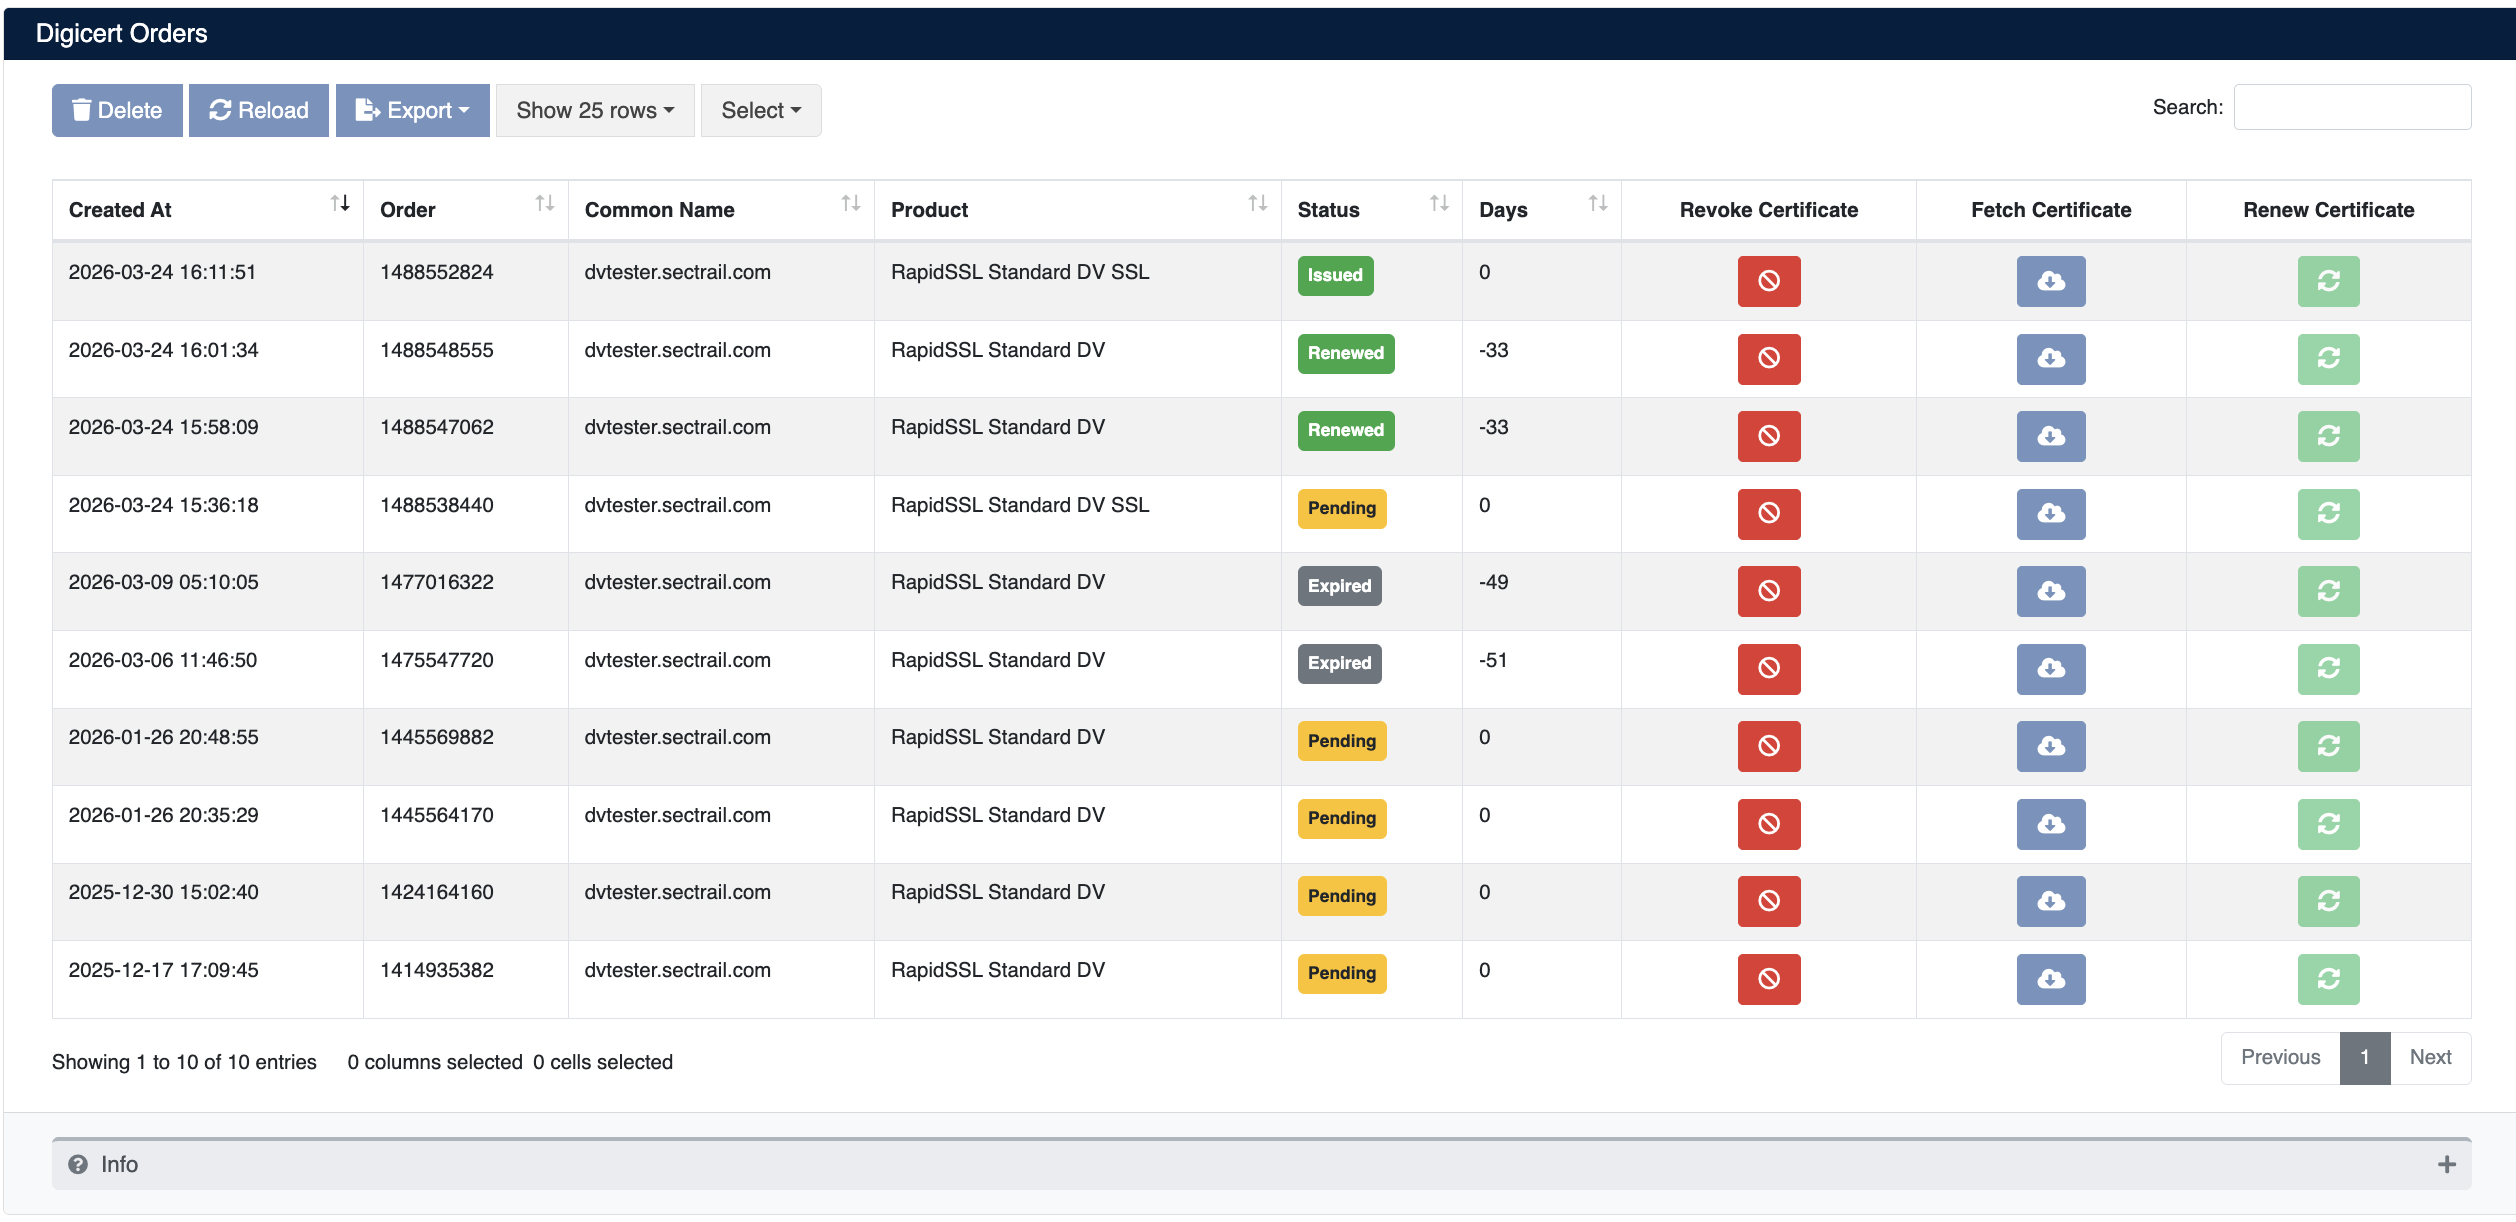Renew certificate for order 1488538440
This screenshot has height=1222, width=2516.
coord(2328,514)
